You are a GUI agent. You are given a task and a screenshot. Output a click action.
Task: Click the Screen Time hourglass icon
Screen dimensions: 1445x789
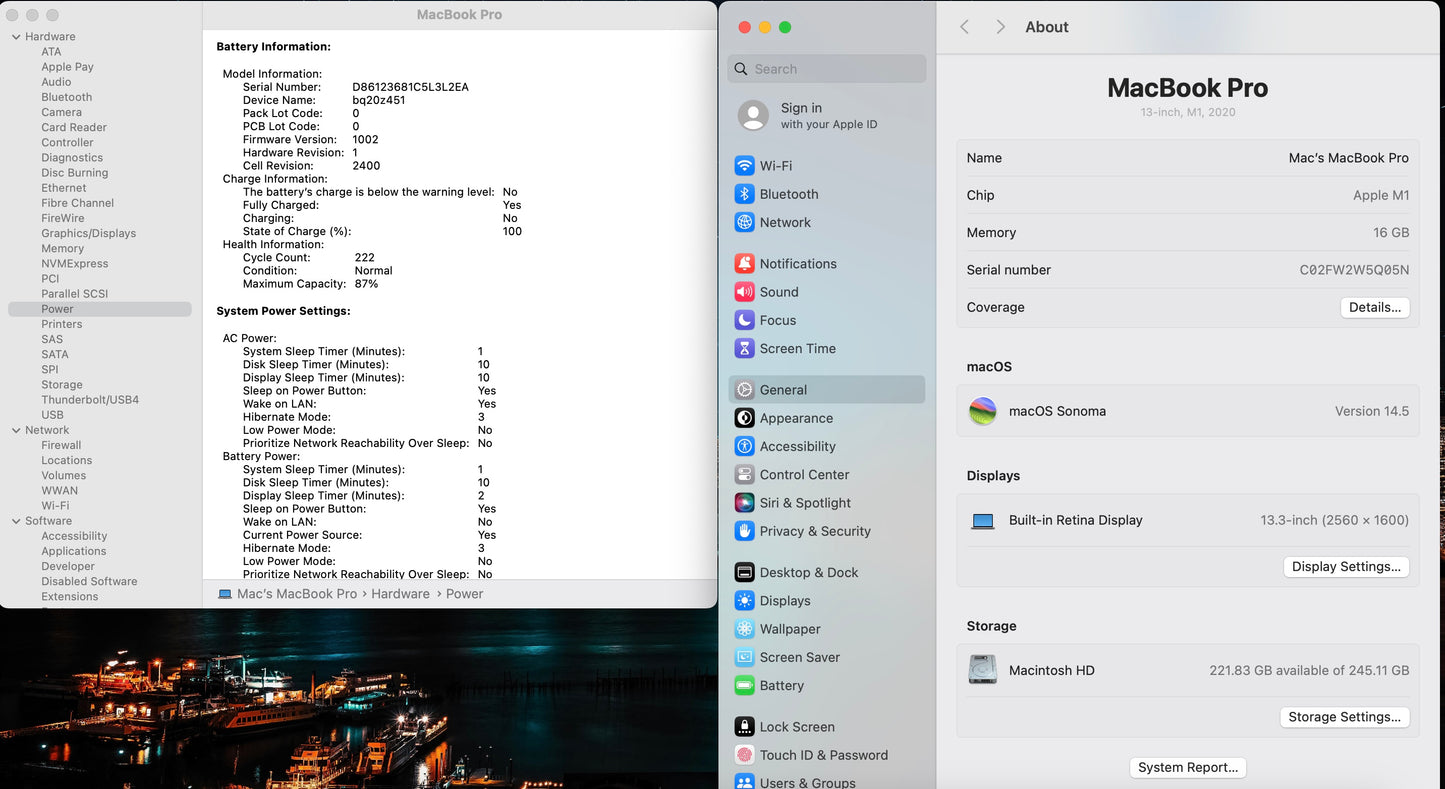[744, 349]
